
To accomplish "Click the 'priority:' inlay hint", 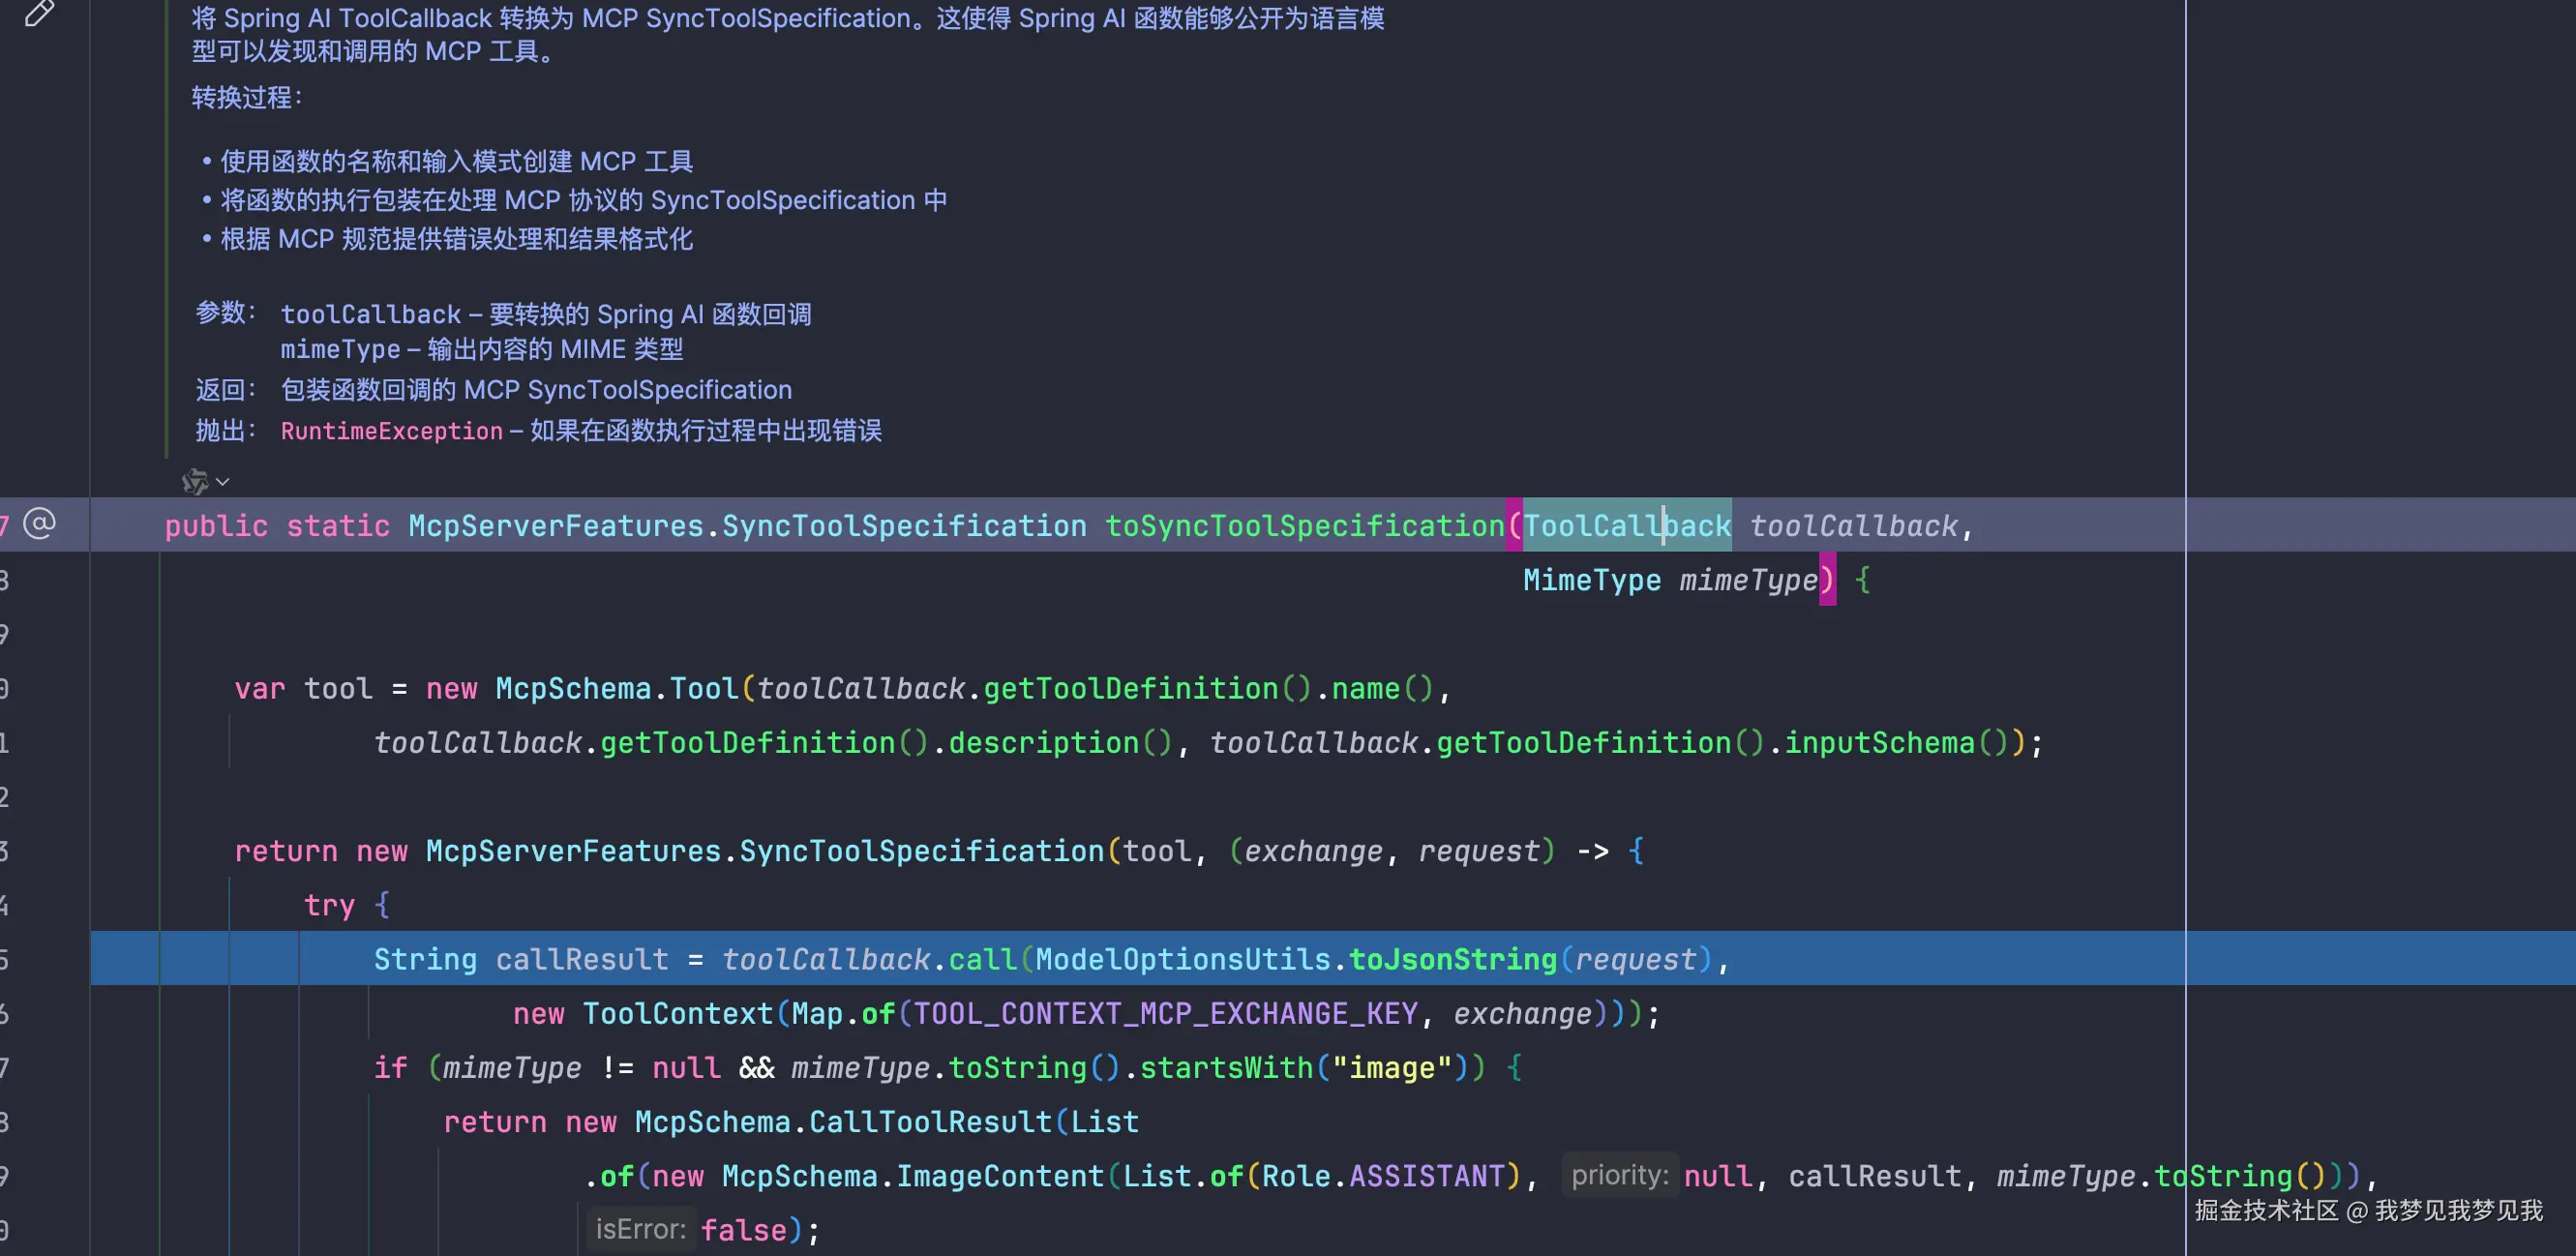I will click(1619, 1175).
